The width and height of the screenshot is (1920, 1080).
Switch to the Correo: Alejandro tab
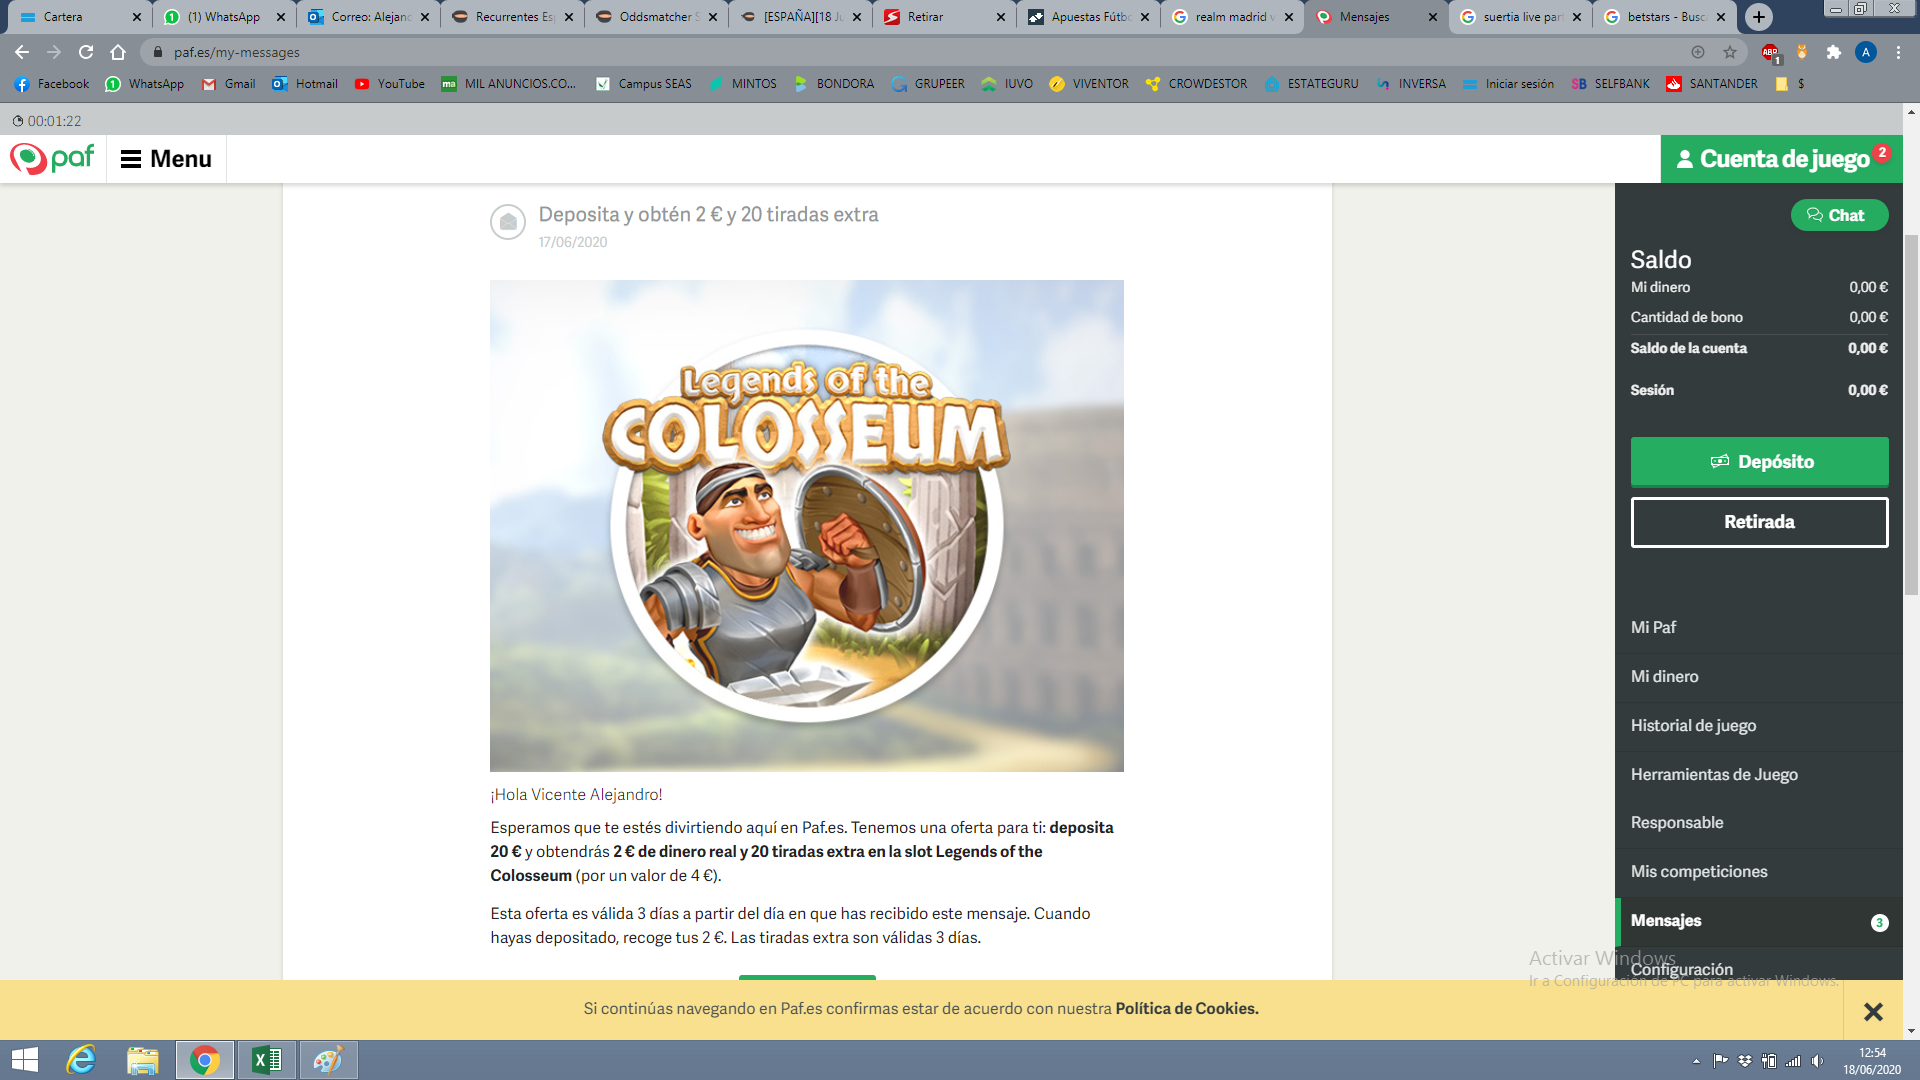tap(368, 17)
